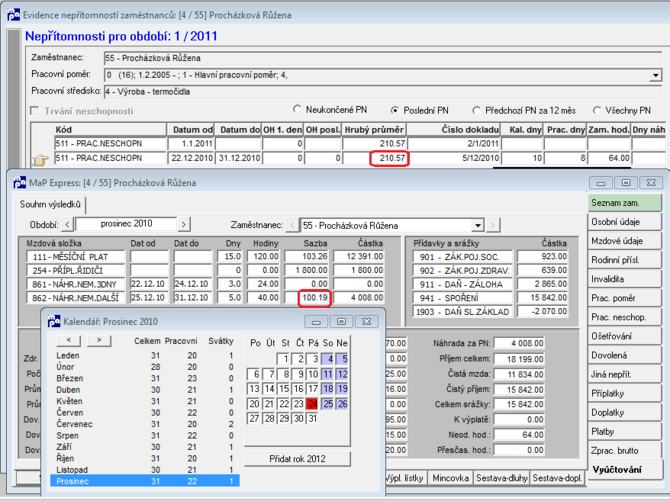Select deduction 911 - DAŇ - ZÁLOHA
The image size is (670, 501).
(462, 284)
